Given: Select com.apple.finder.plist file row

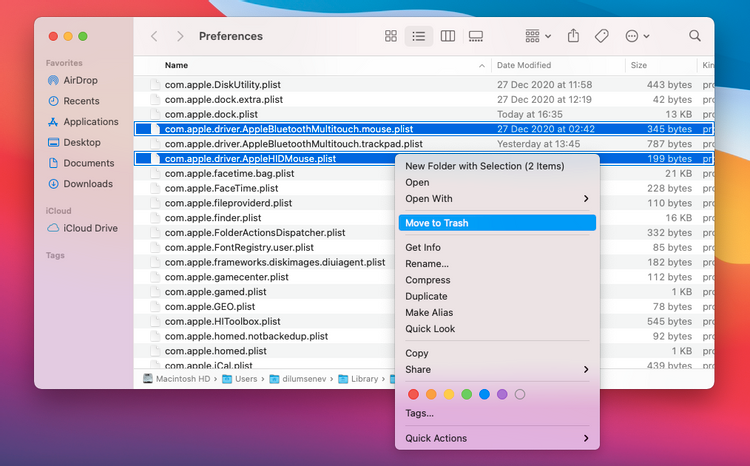Looking at the screenshot, I should (x=213, y=218).
